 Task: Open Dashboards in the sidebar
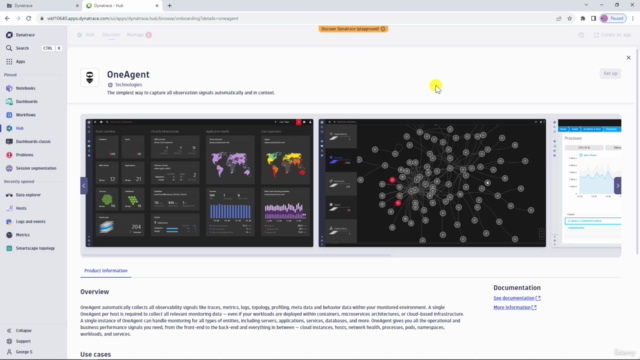pyautogui.click(x=27, y=102)
